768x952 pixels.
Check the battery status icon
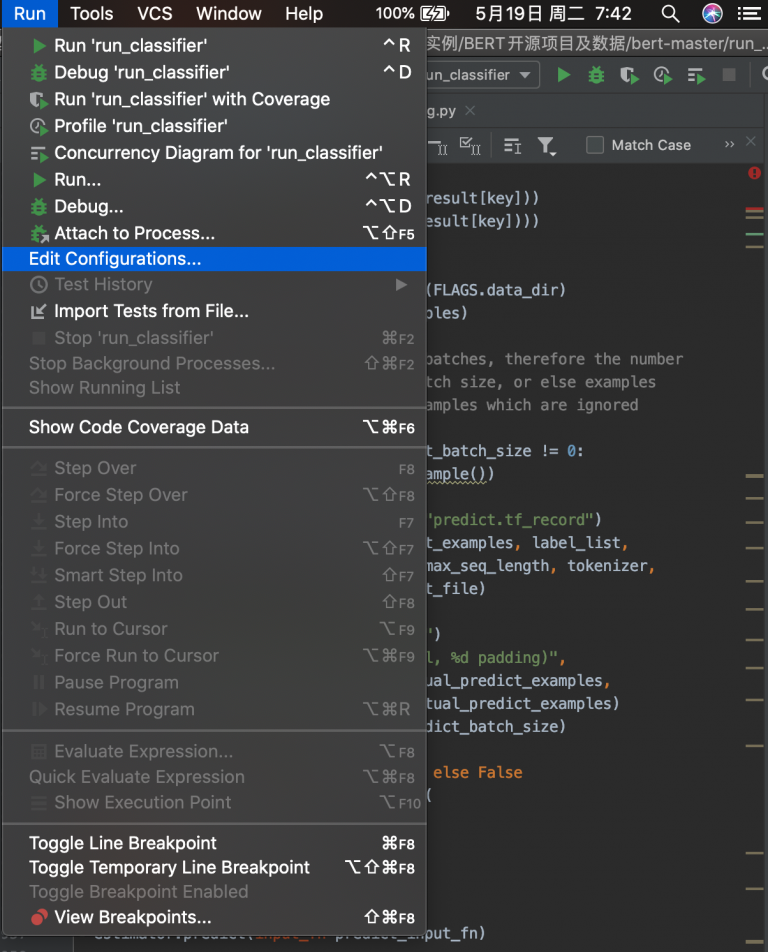(x=435, y=13)
